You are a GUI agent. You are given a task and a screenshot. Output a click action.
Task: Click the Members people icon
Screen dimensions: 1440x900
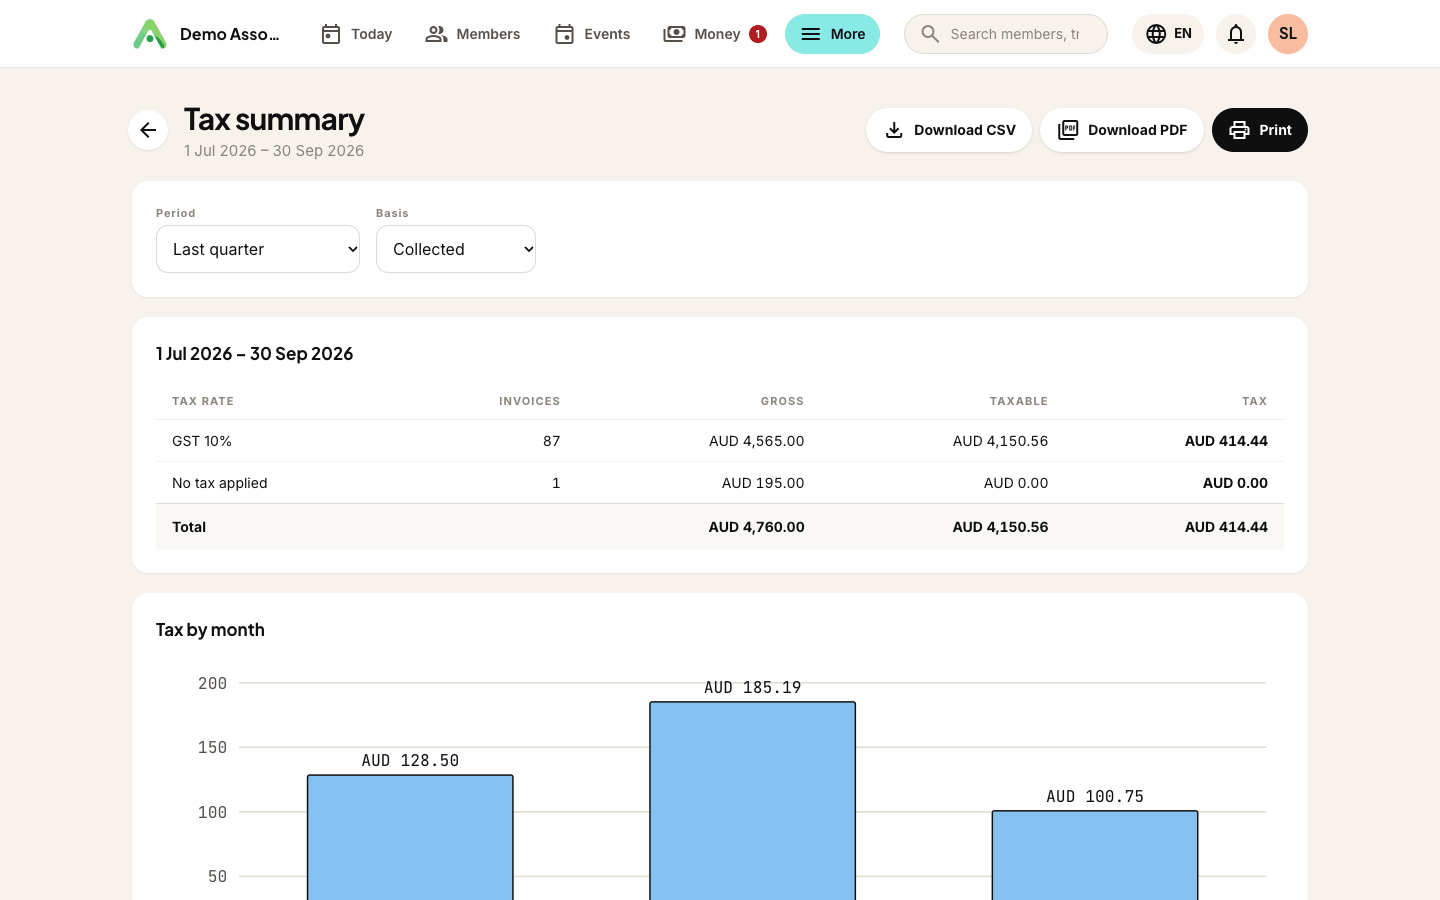436,34
